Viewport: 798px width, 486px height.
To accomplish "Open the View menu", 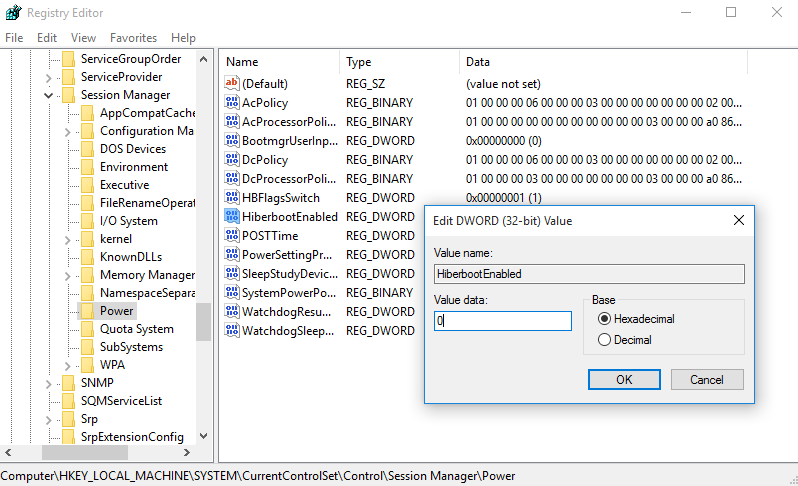I will tap(83, 38).
